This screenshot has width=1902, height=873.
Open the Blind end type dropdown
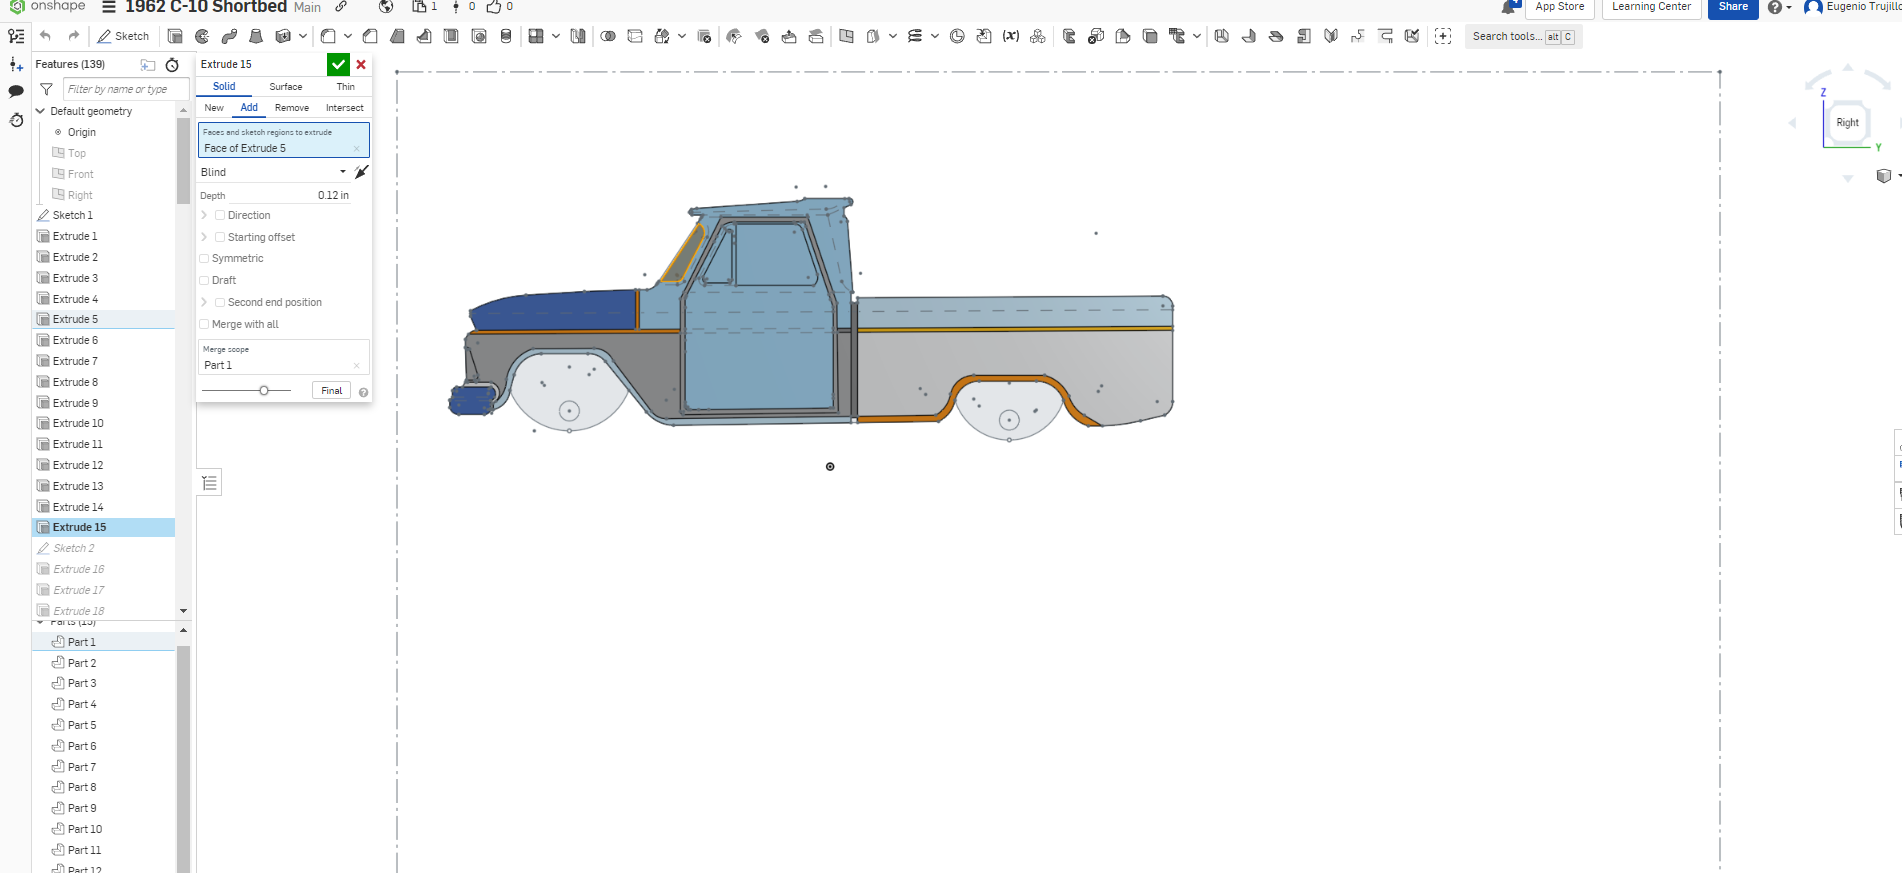273,172
